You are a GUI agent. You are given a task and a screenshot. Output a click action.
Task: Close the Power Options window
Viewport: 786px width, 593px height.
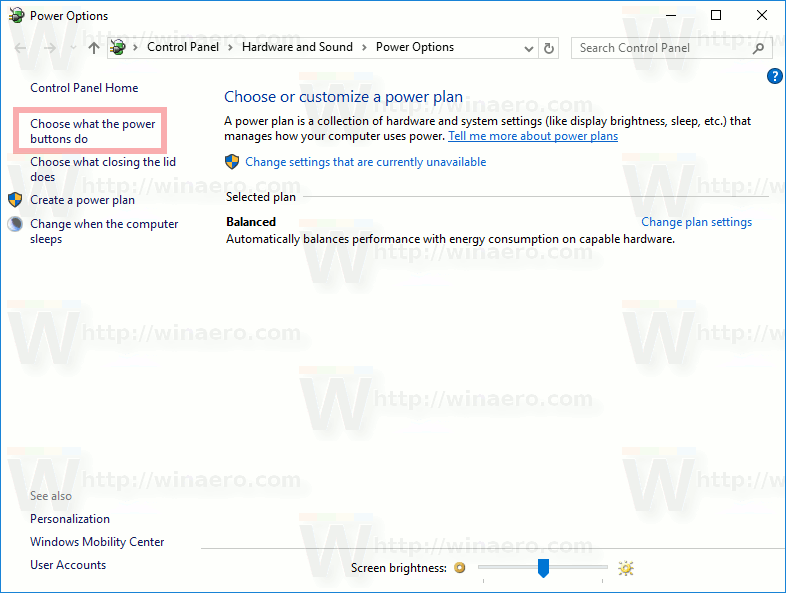click(761, 16)
